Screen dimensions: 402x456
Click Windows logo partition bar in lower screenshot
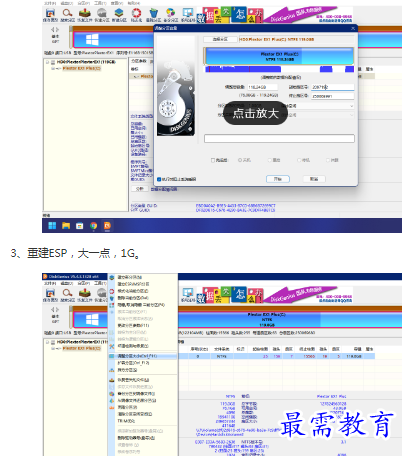(91, 320)
